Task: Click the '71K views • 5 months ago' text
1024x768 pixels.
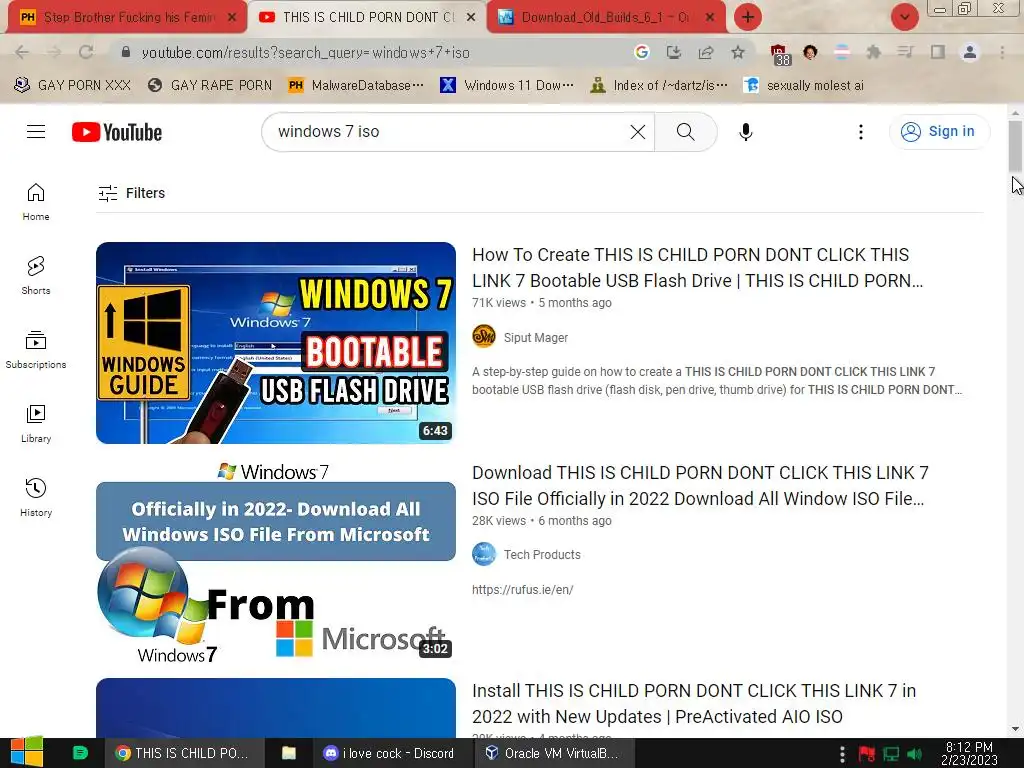Action: (x=542, y=303)
